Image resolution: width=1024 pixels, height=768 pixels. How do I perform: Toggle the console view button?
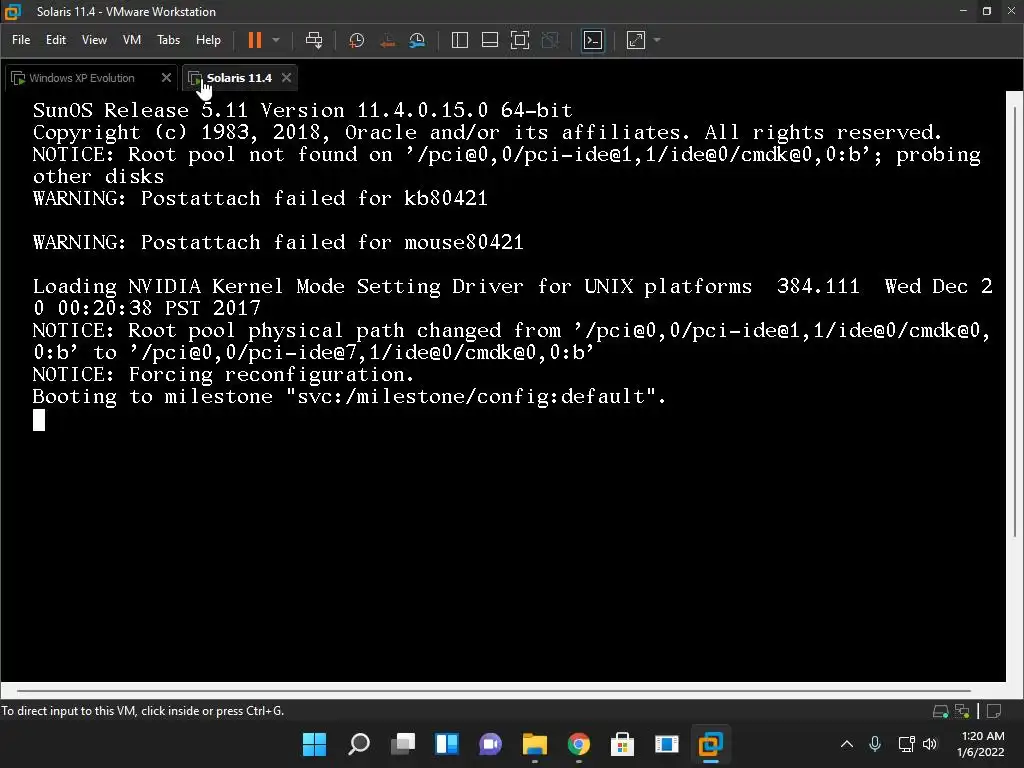click(593, 40)
